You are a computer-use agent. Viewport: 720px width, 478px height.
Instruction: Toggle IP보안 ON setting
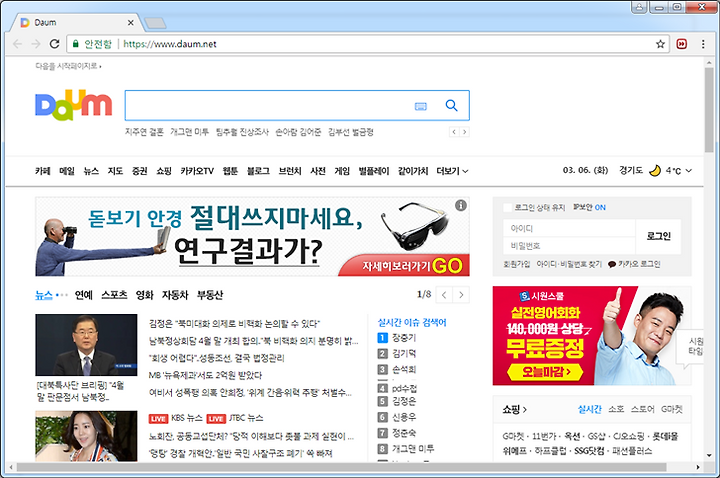[589, 208]
